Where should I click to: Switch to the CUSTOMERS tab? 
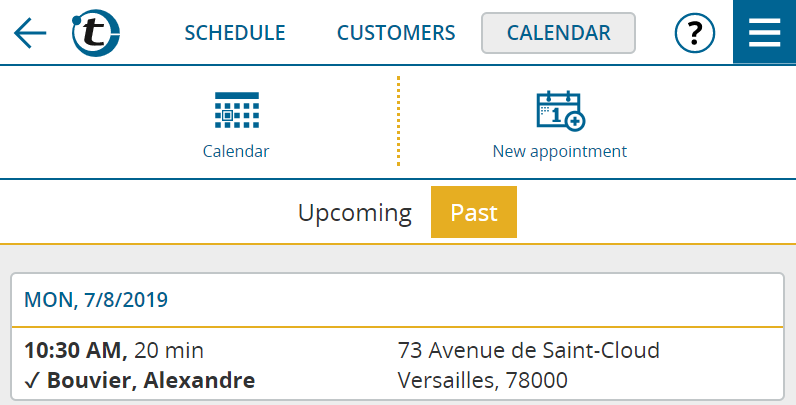tap(396, 33)
